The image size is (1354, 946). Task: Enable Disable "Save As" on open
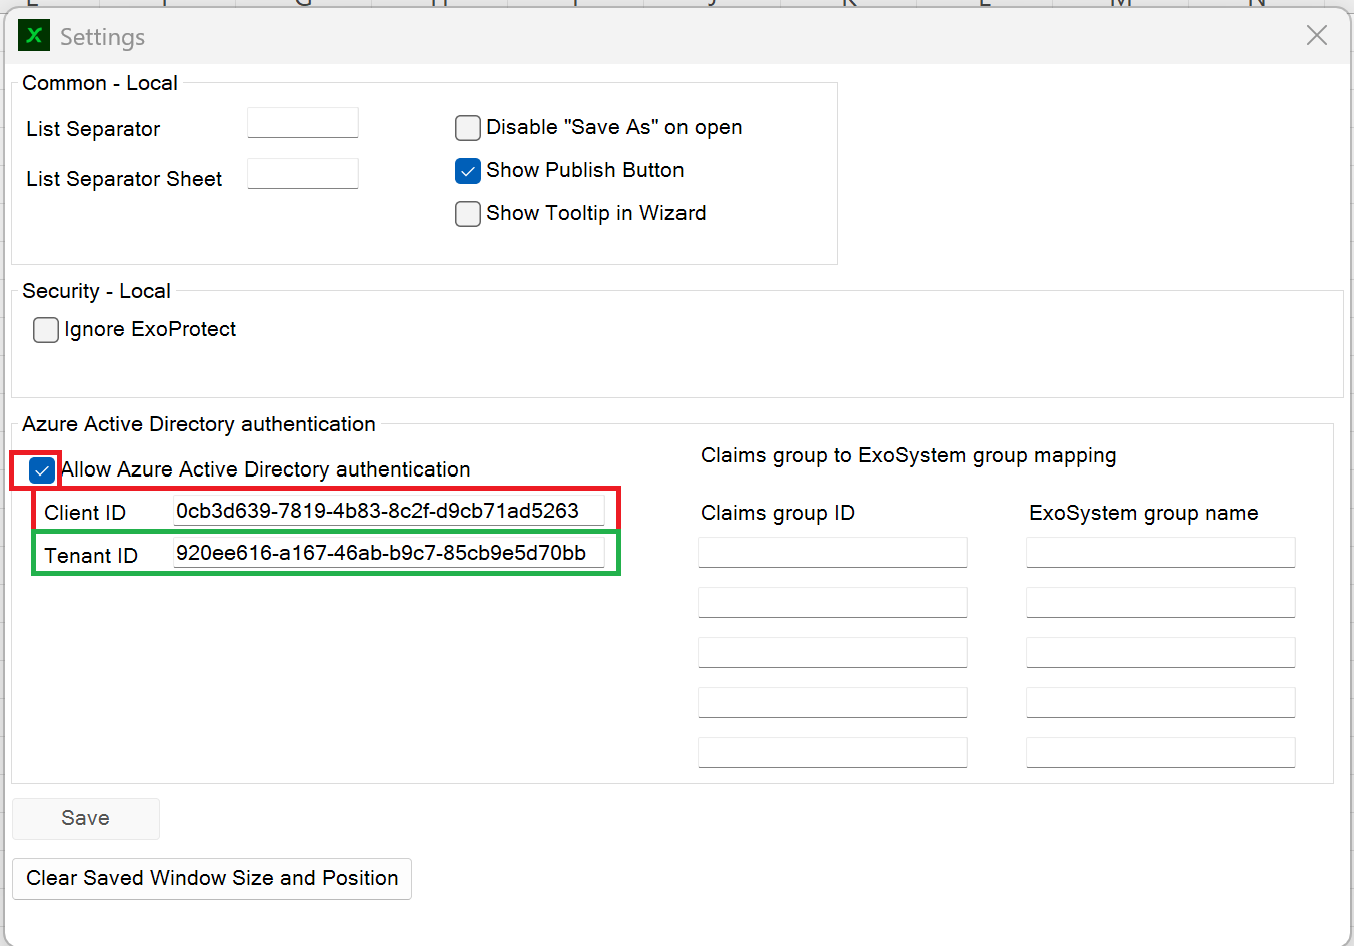(x=468, y=128)
